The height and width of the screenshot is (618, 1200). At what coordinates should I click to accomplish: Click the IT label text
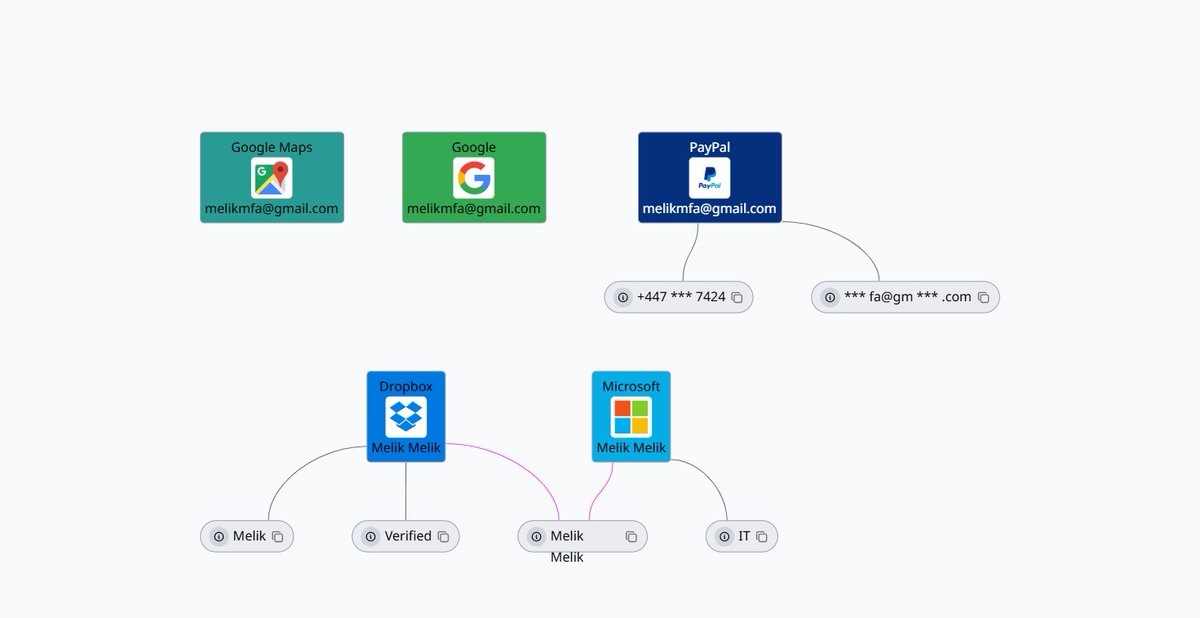click(x=744, y=536)
